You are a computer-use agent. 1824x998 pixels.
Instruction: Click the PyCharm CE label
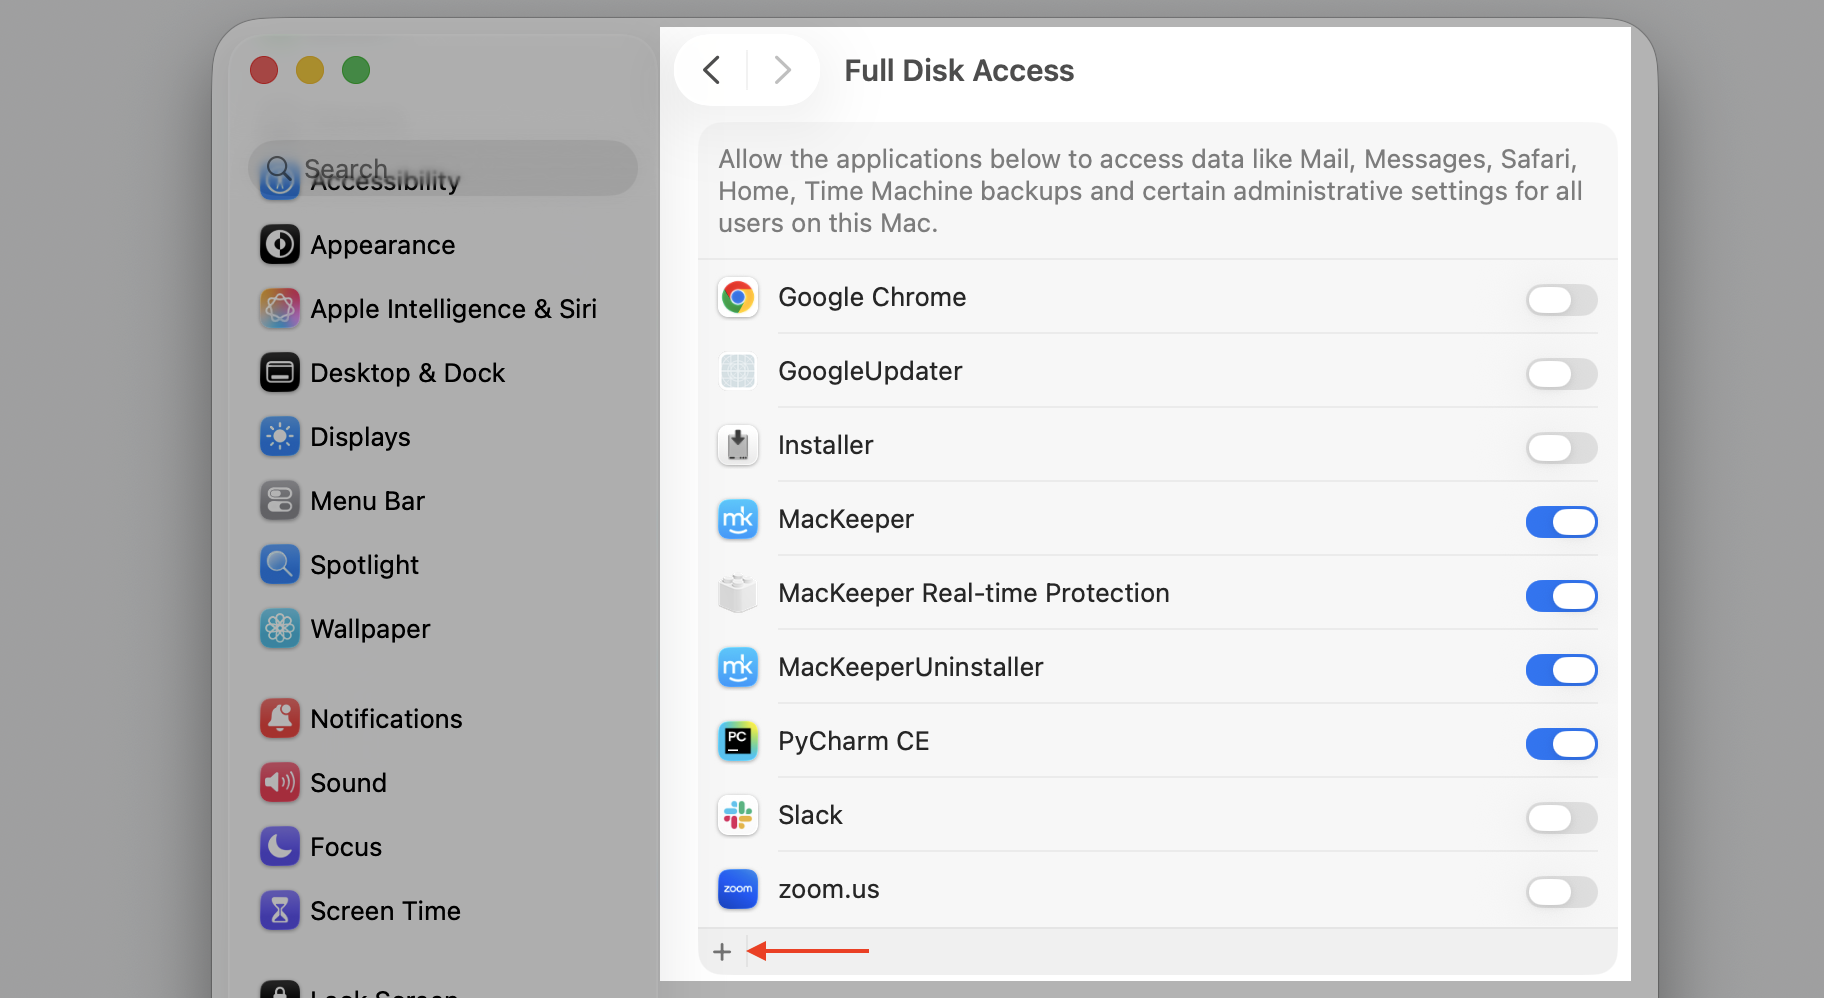tap(854, 741)
